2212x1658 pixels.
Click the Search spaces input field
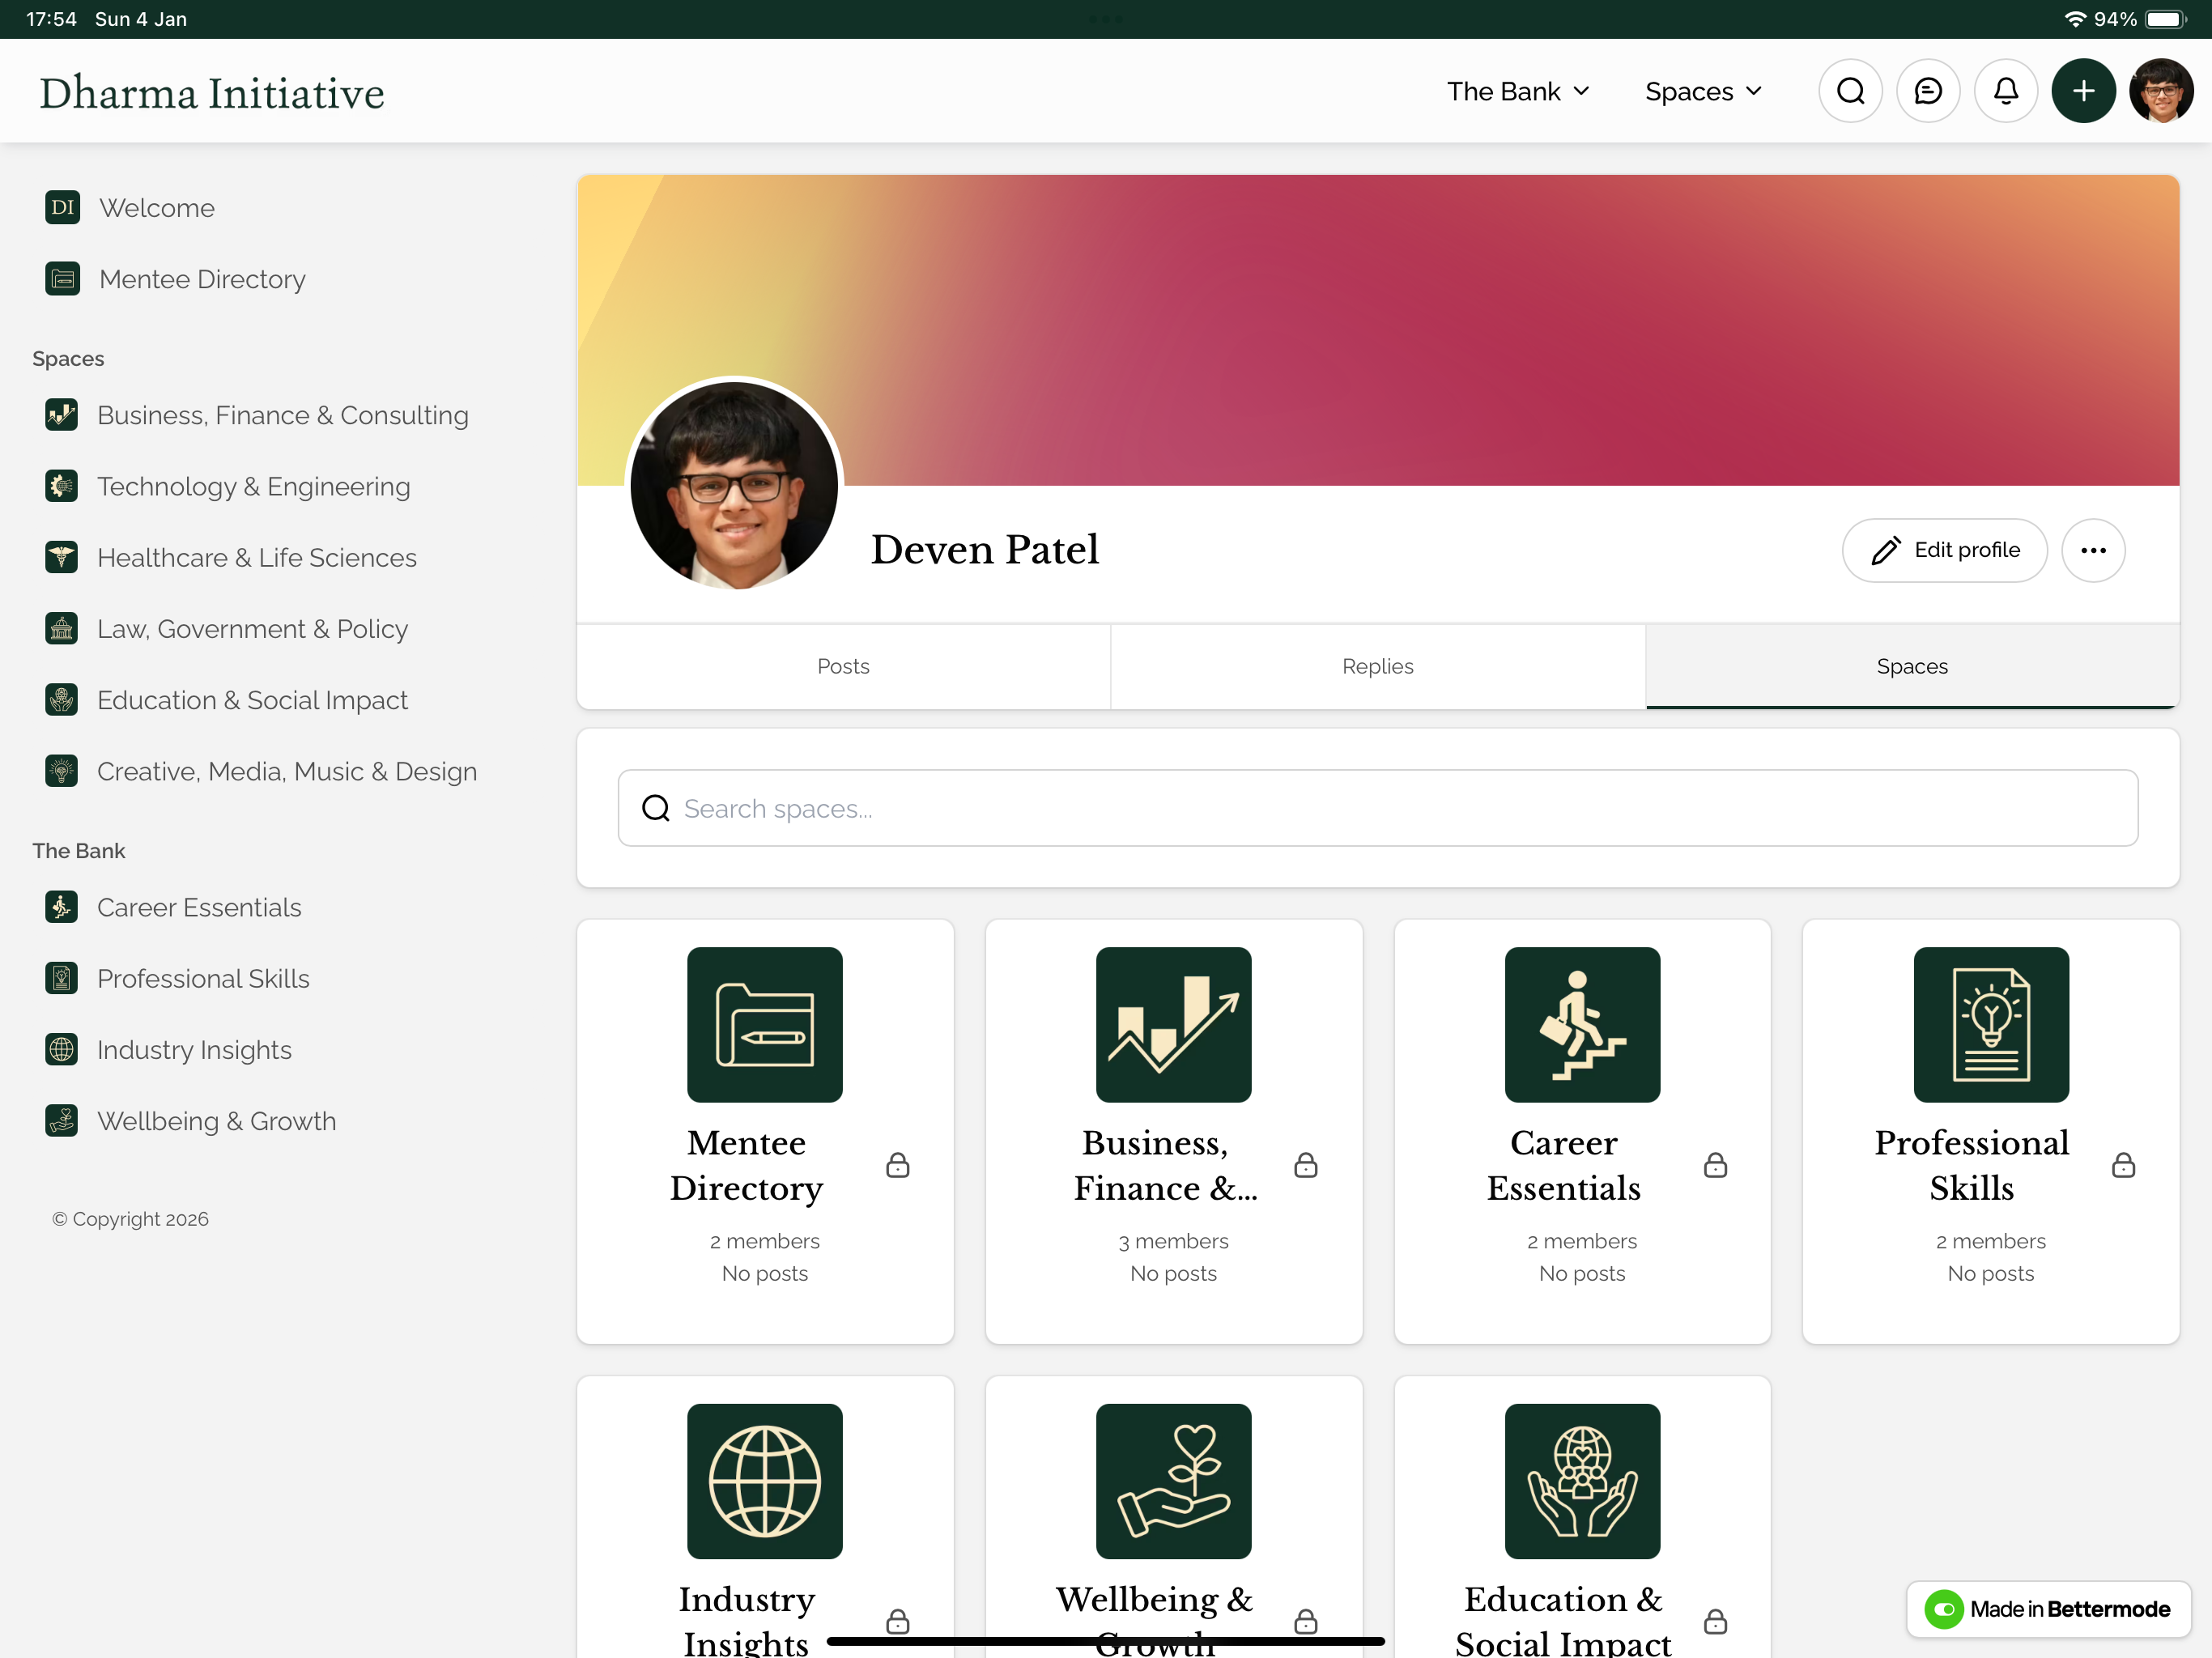click(1377, 808)
